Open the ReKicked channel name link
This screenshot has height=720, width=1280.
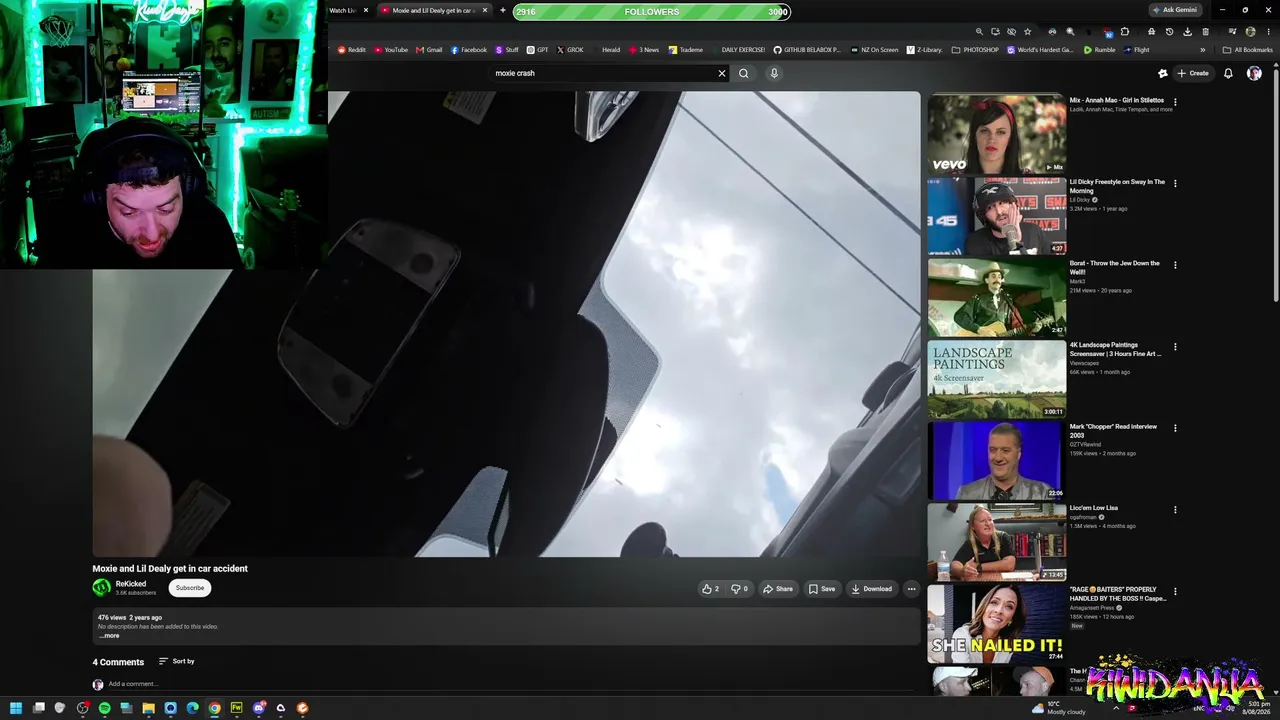[x=131, y=584]
